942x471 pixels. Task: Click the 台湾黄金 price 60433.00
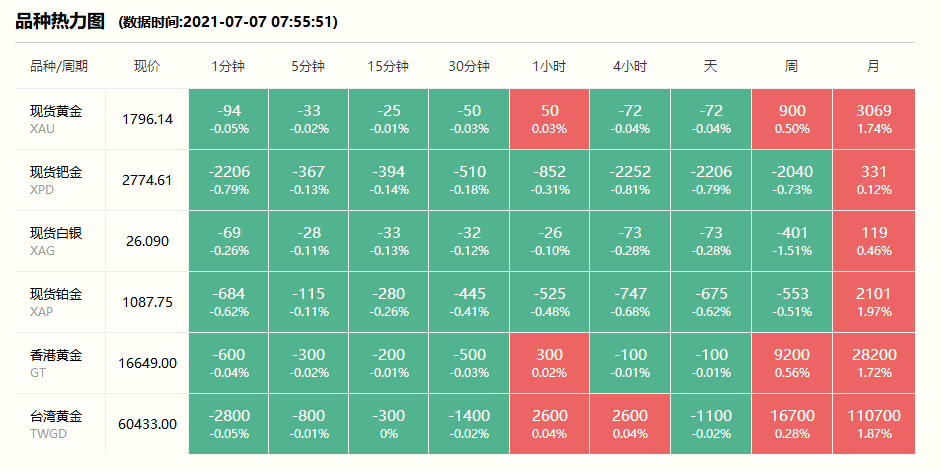(147, 424)
